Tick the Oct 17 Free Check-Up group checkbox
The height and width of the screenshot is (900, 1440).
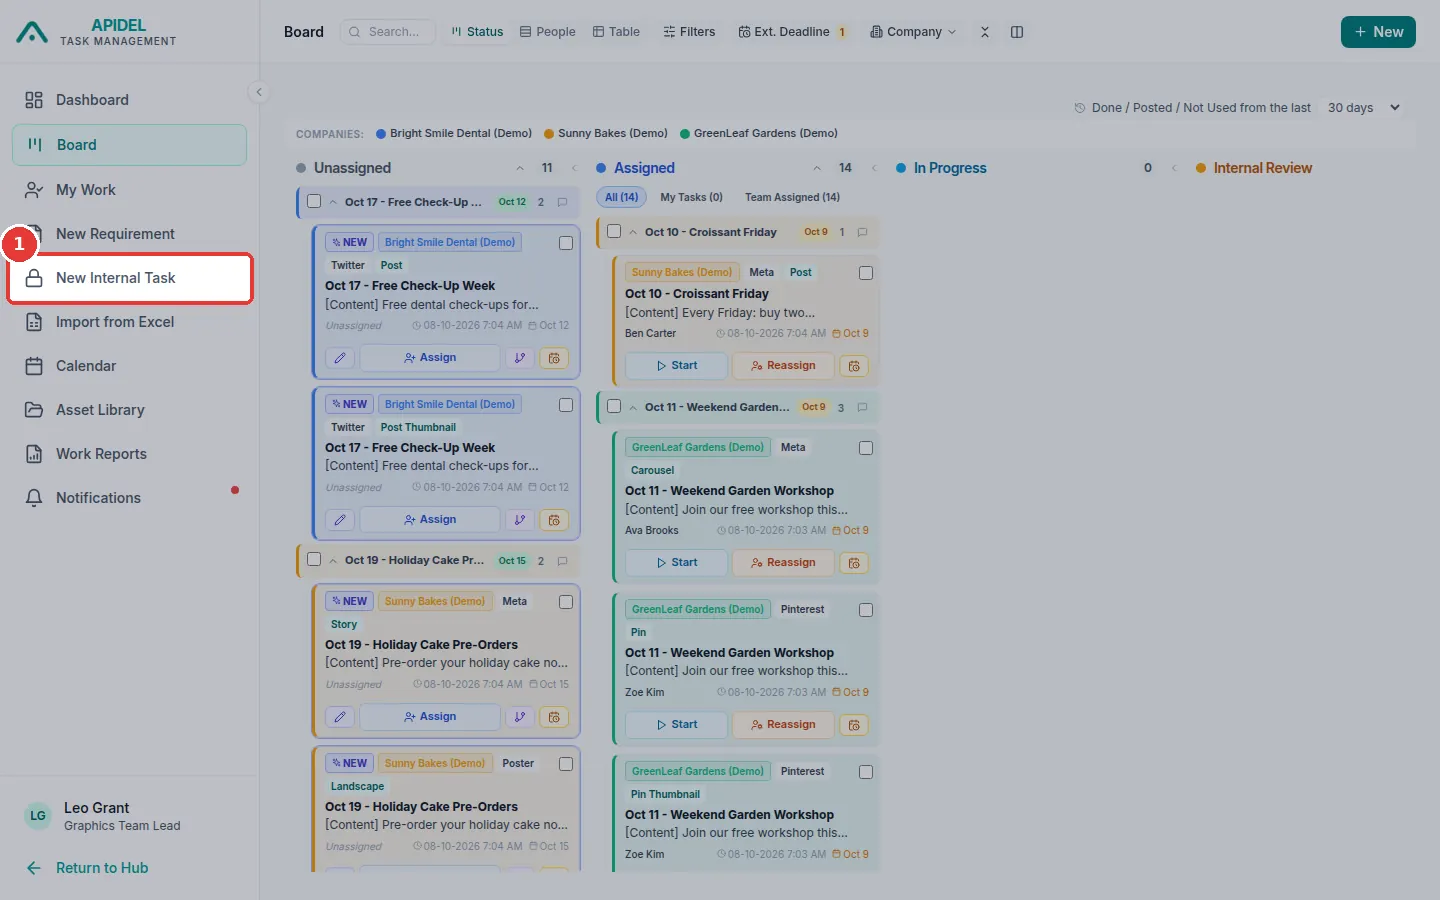(314, 201)
